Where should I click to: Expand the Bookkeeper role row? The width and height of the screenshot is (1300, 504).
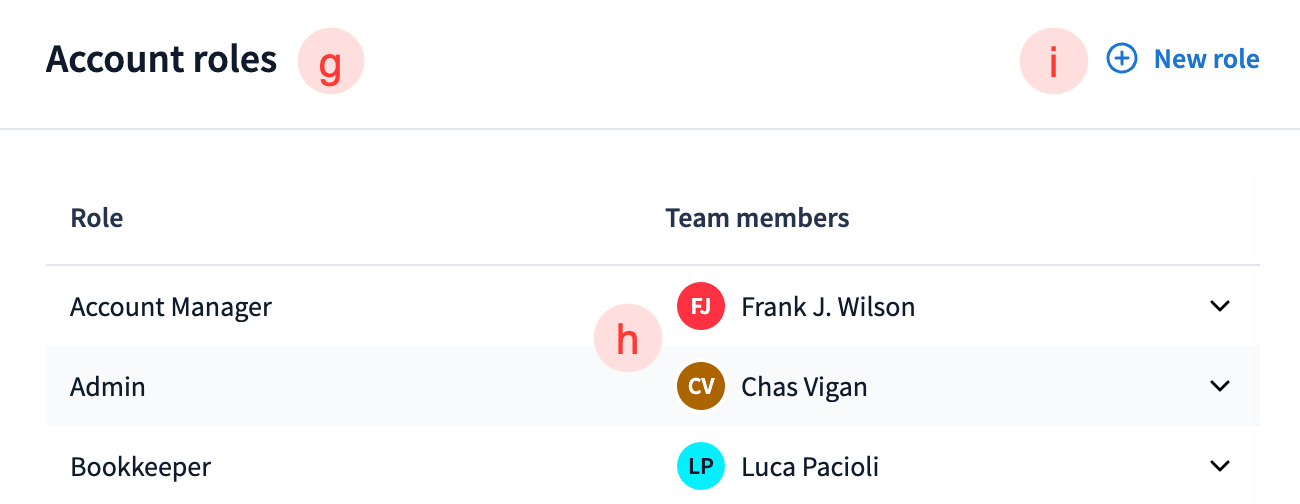[x=1219, y=466]
